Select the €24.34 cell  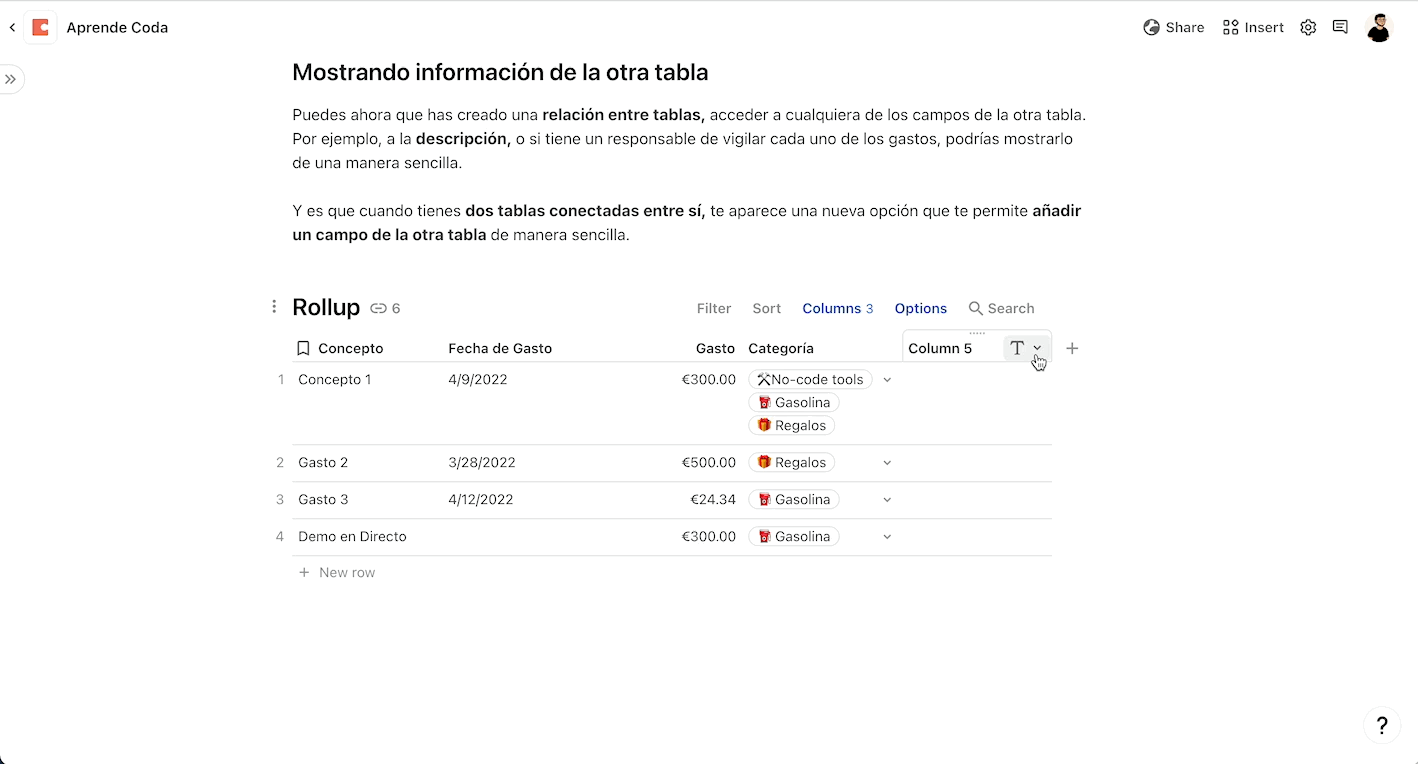pos(713,499)
